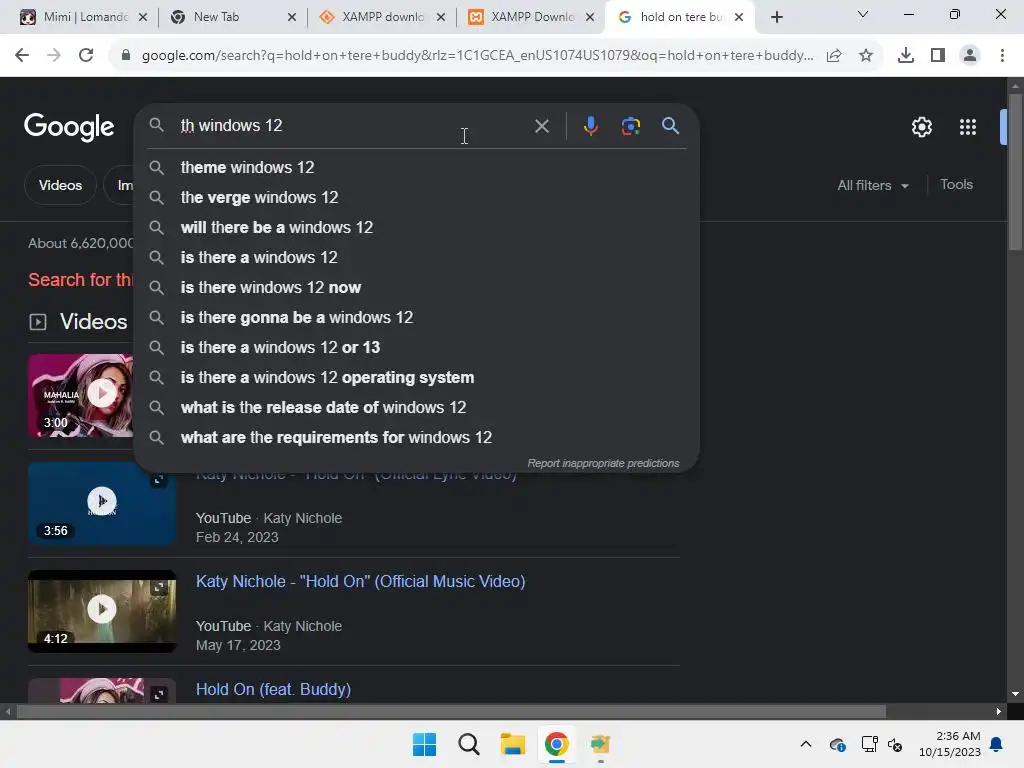Open the Chrome three-dot menu
Screen dimensions: 1024x768
[x=1002, y=56]
